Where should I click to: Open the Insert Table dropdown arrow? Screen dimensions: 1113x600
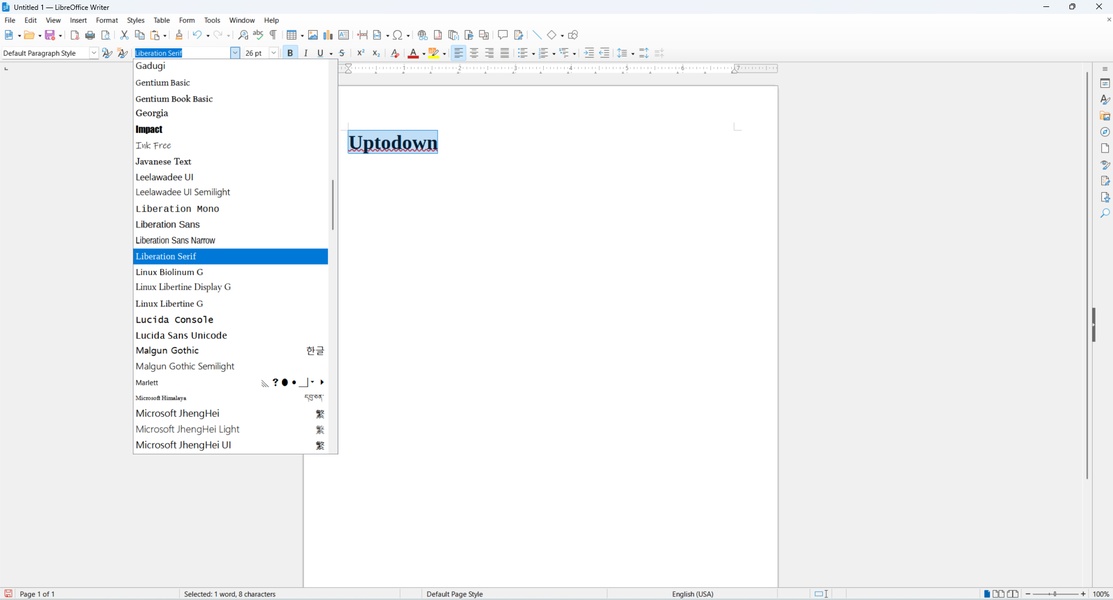(302, 36)
